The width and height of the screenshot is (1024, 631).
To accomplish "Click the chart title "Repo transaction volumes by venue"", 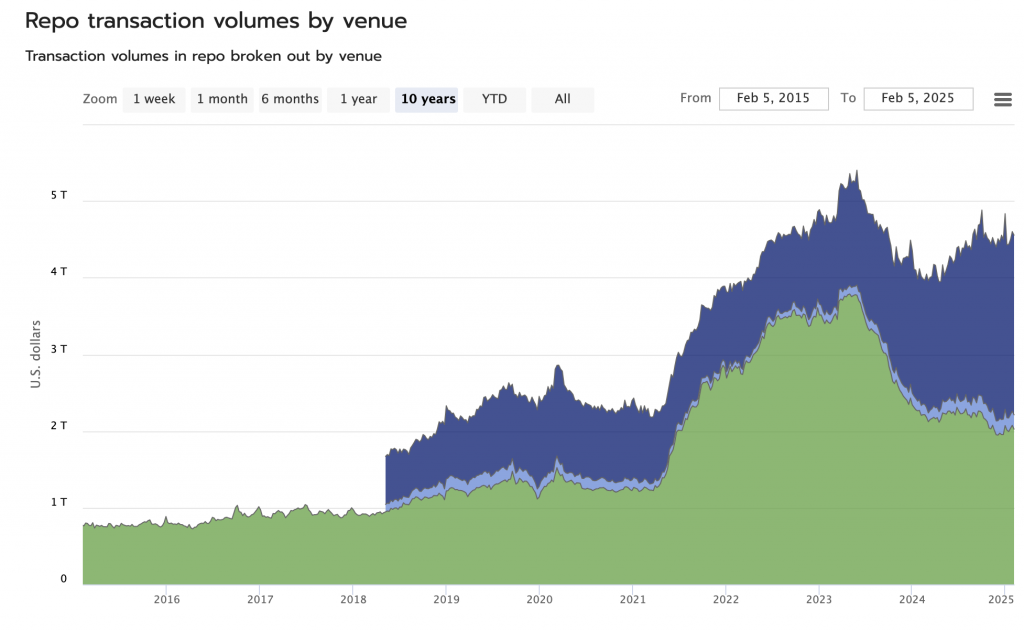I will (217, 20).
